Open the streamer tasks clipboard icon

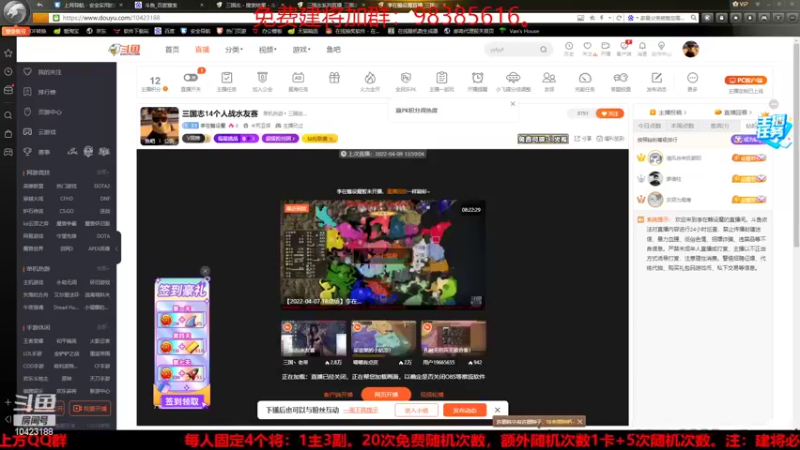(227, 78)
